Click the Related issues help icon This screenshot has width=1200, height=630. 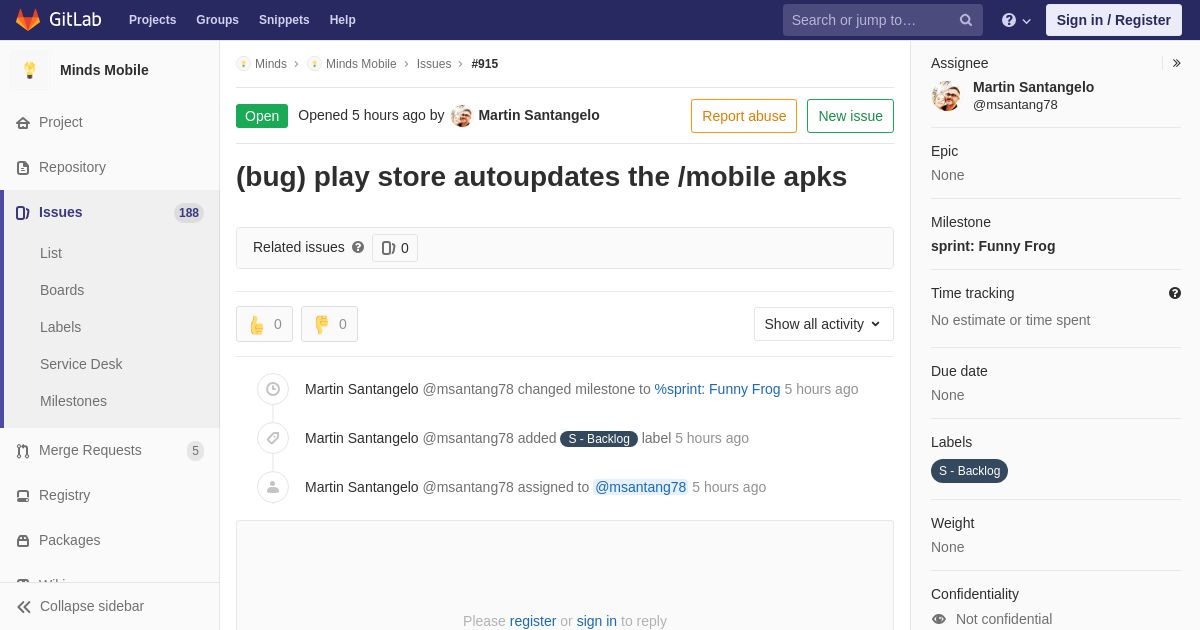tap(358, 247)
